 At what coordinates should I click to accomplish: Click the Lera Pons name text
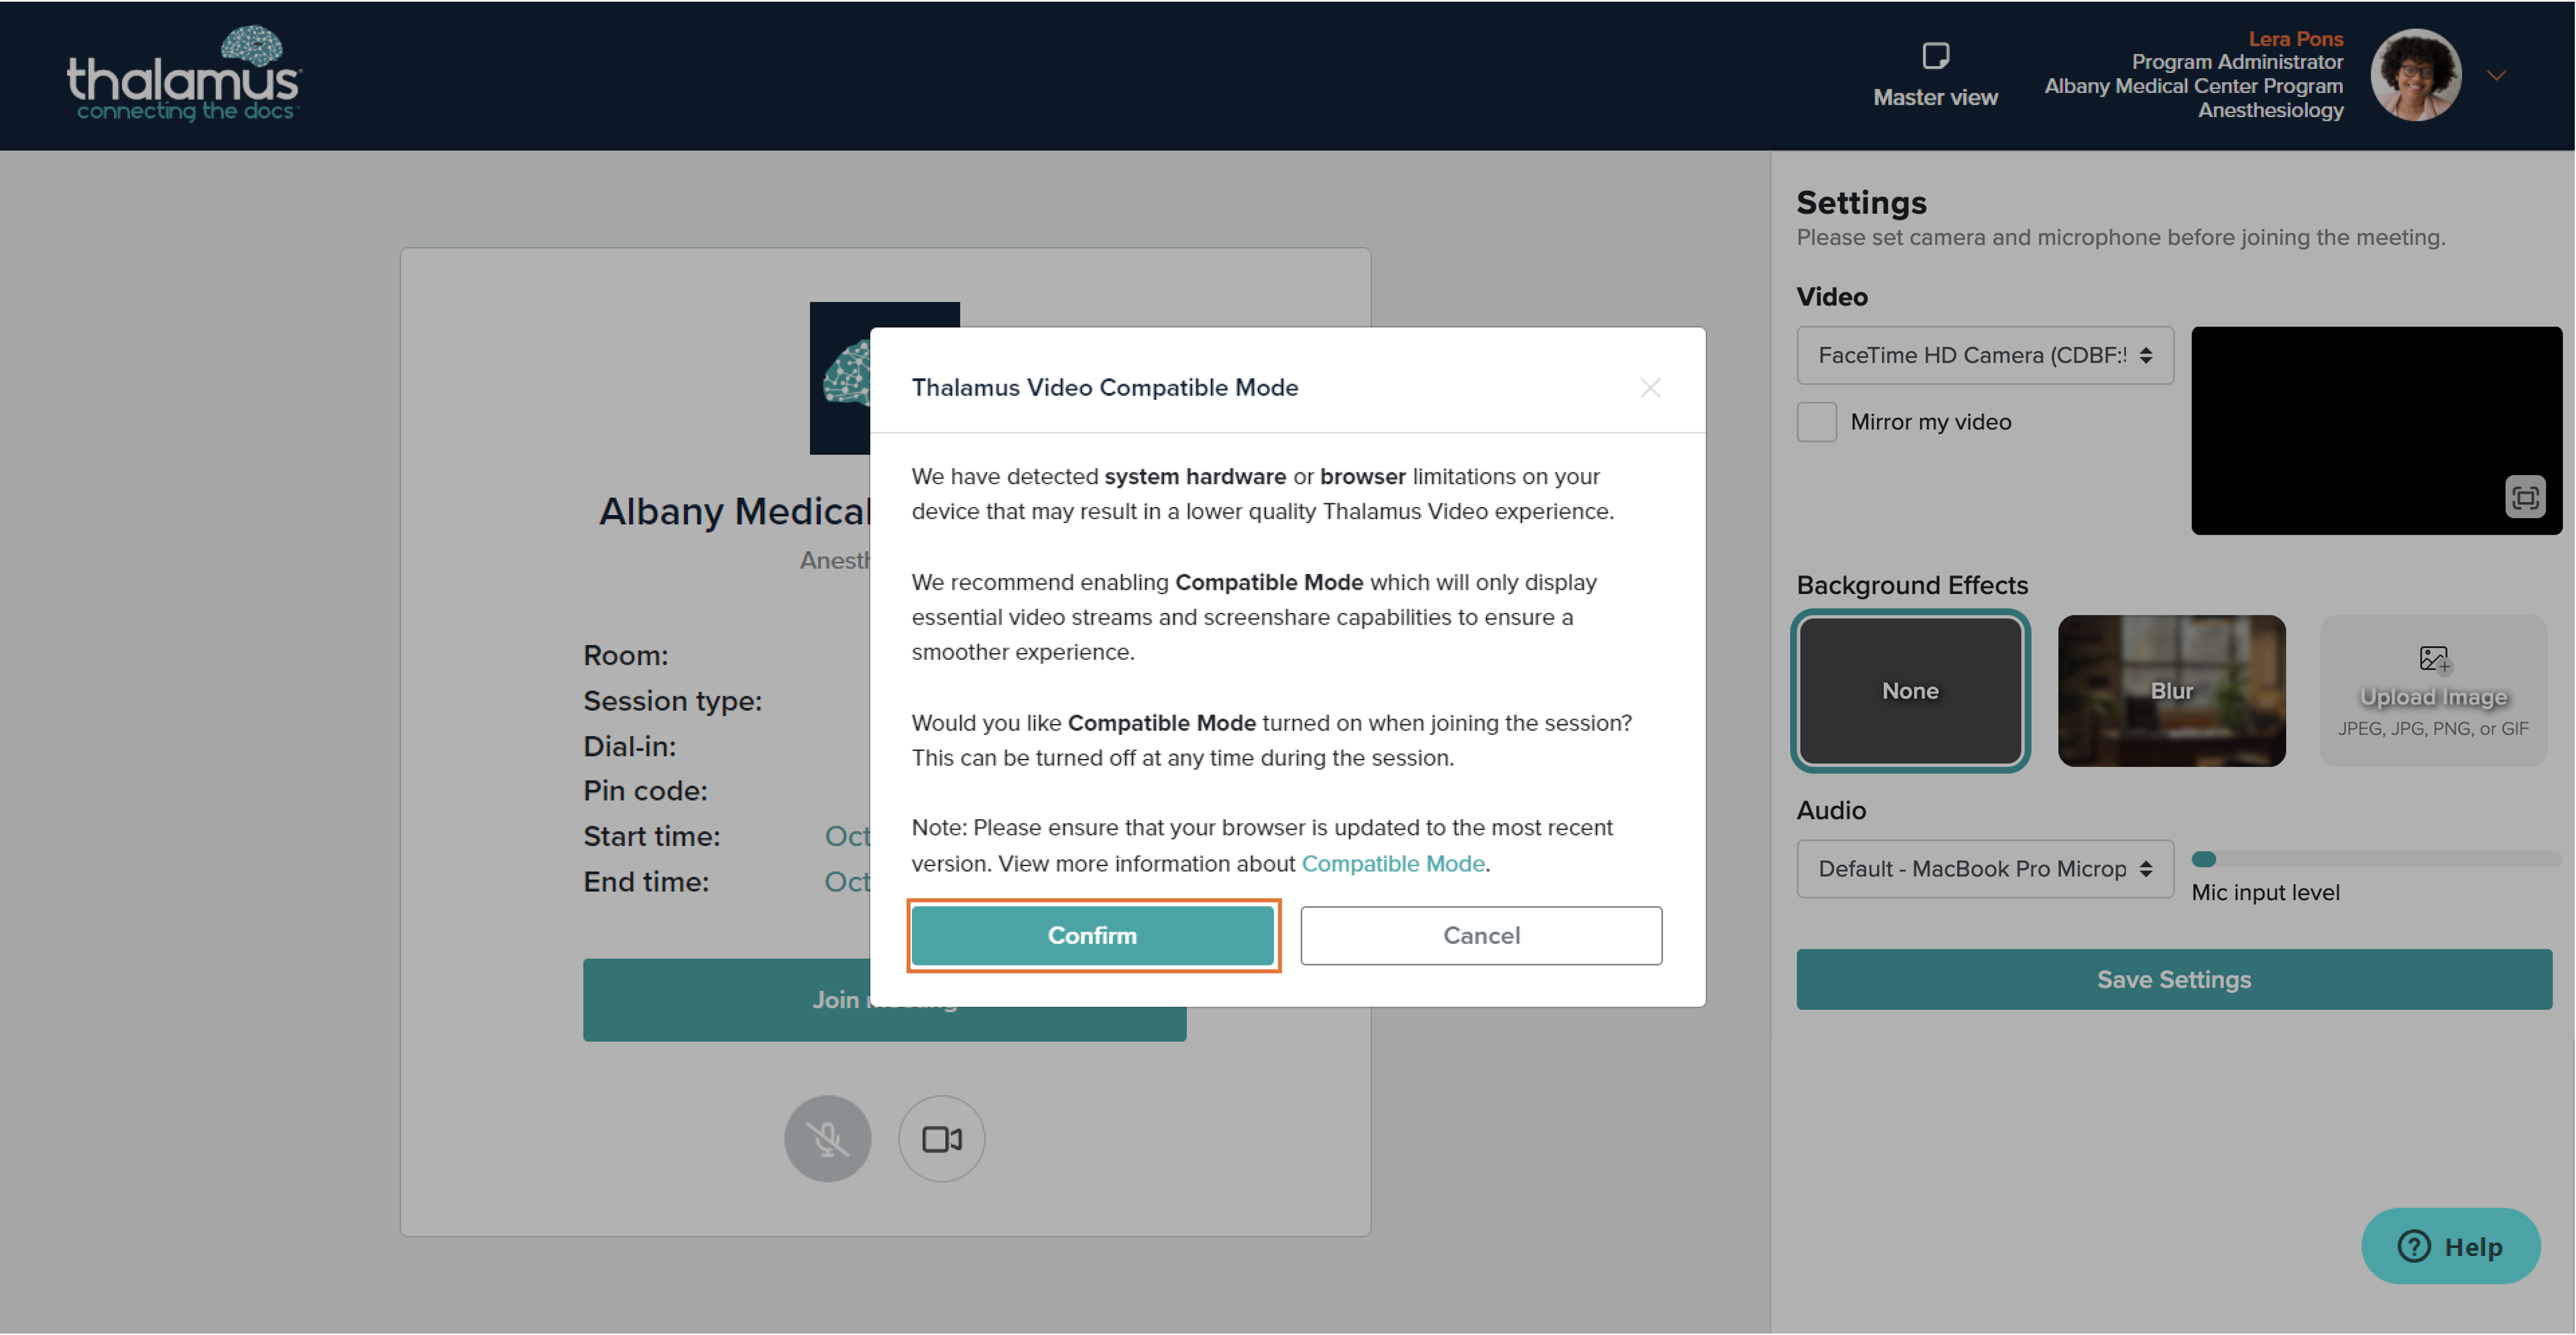click(2295, 38)
